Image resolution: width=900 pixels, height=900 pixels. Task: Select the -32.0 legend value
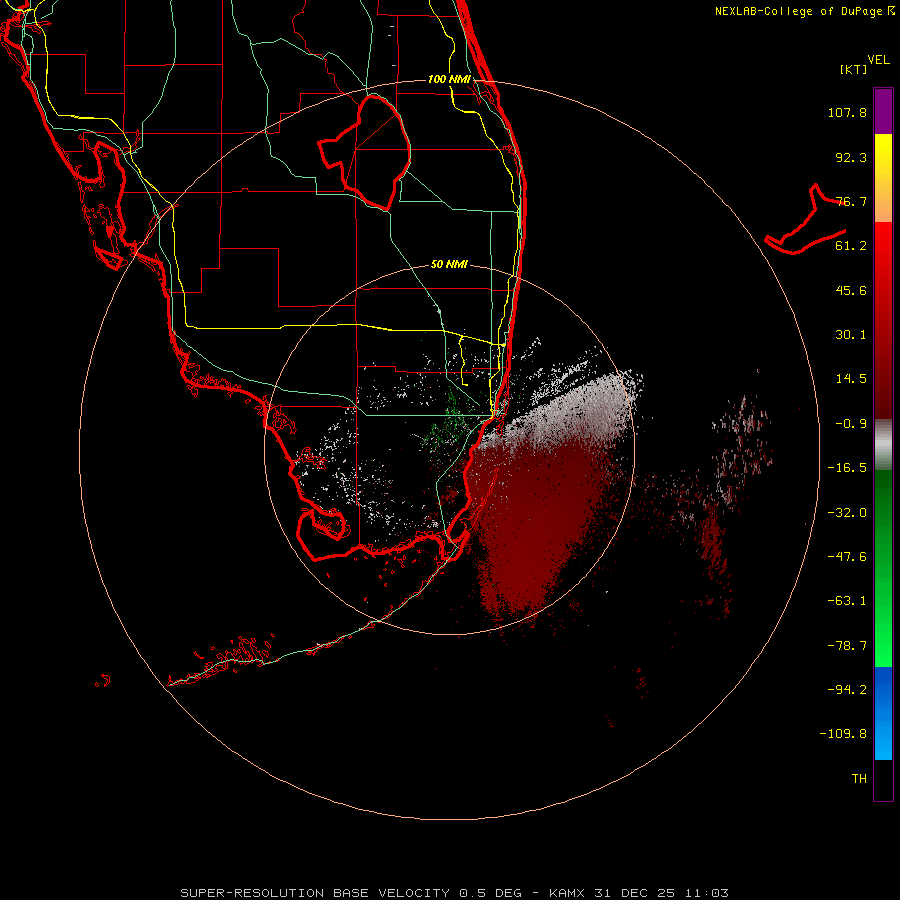(847, 513)
